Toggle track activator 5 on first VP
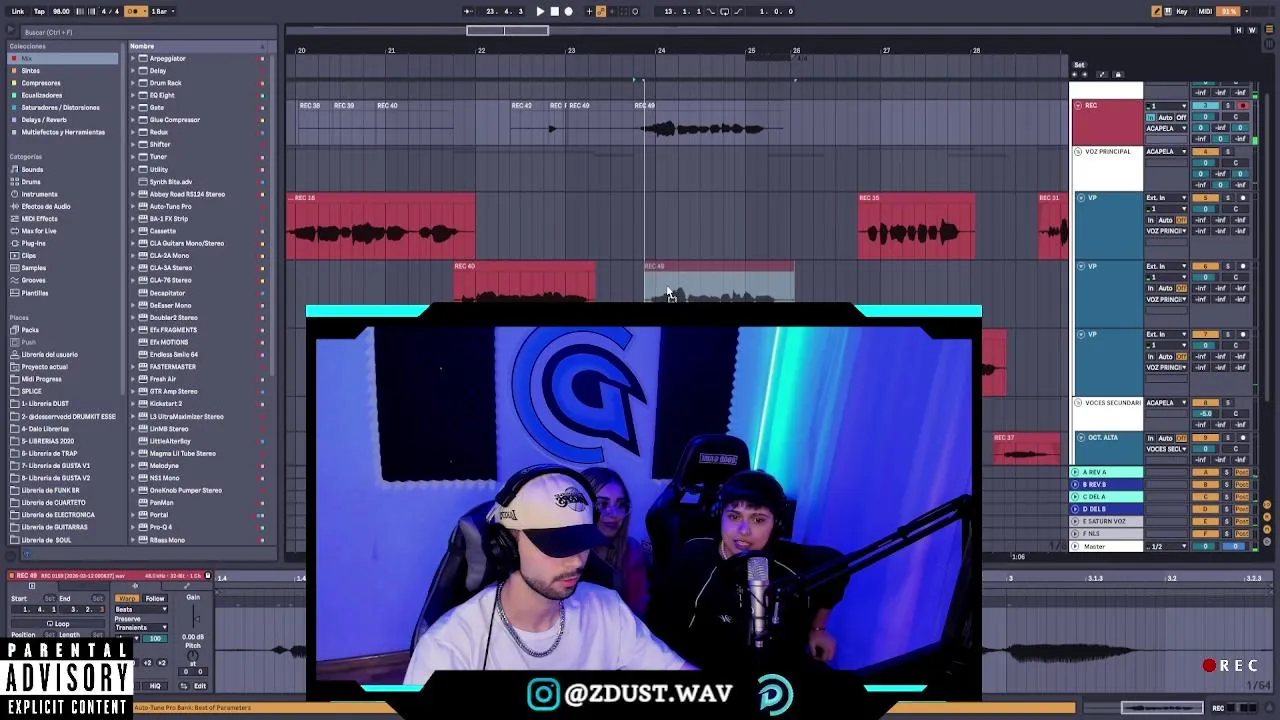1280x720 pixels. (x=1208, y=198)
